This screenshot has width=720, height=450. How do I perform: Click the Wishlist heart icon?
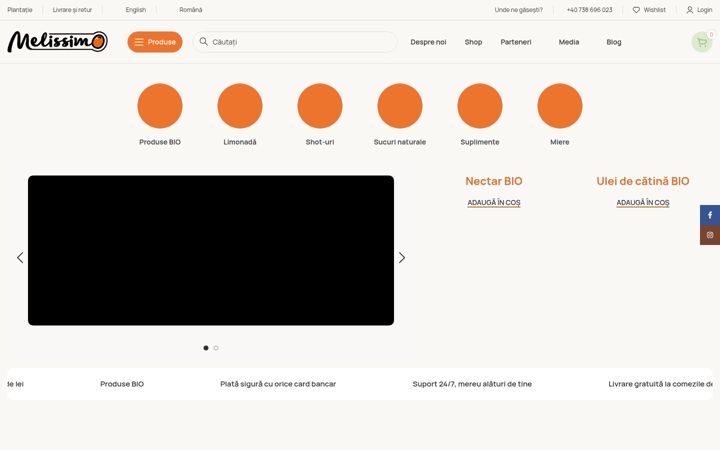(636, 10)
